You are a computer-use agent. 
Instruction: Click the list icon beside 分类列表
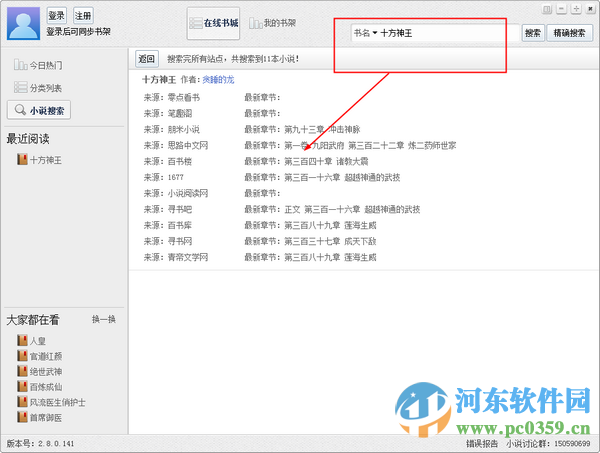[20, 87]
